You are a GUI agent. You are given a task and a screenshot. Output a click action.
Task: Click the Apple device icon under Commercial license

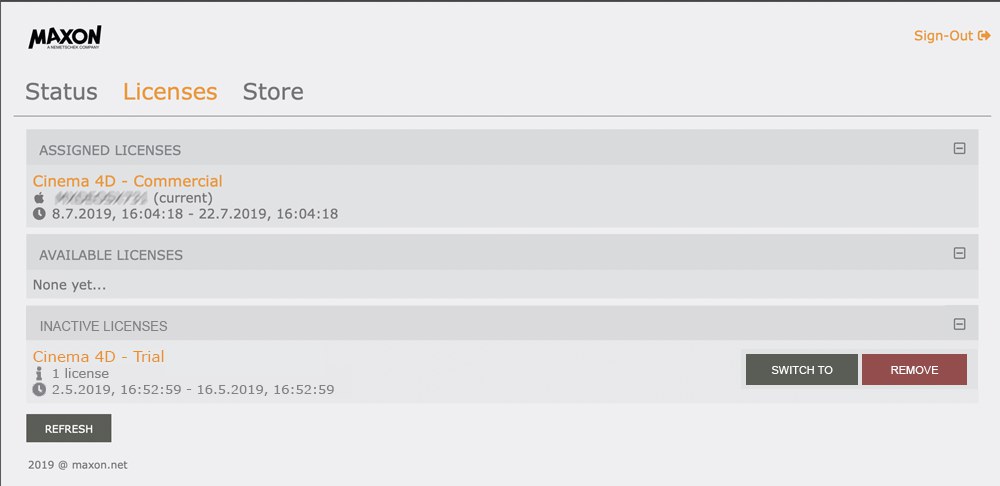pyautogui.click(x=39, y=198)
